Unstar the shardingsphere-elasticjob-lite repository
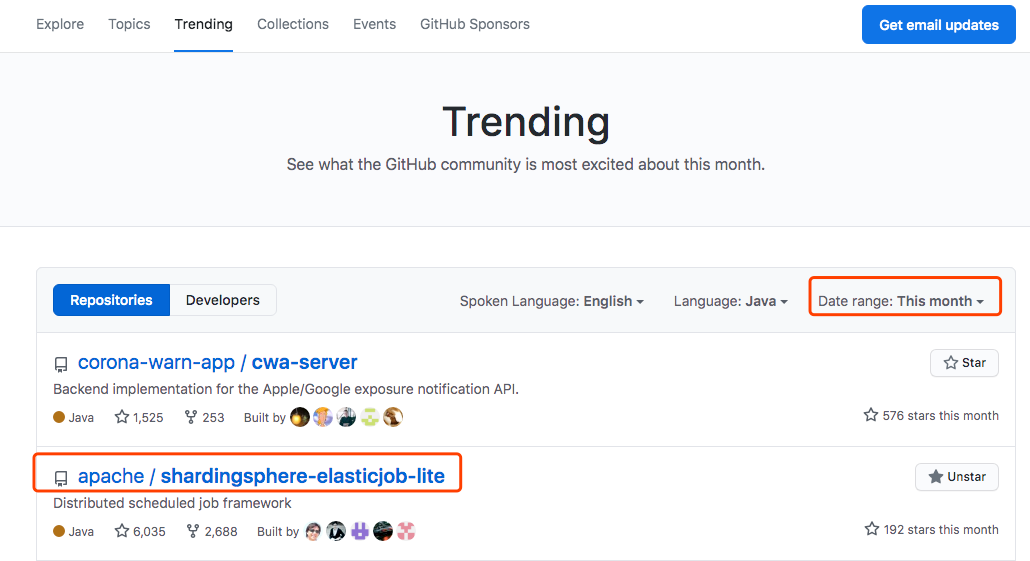Screen dimensions: 1030x561 pos(956,477)
